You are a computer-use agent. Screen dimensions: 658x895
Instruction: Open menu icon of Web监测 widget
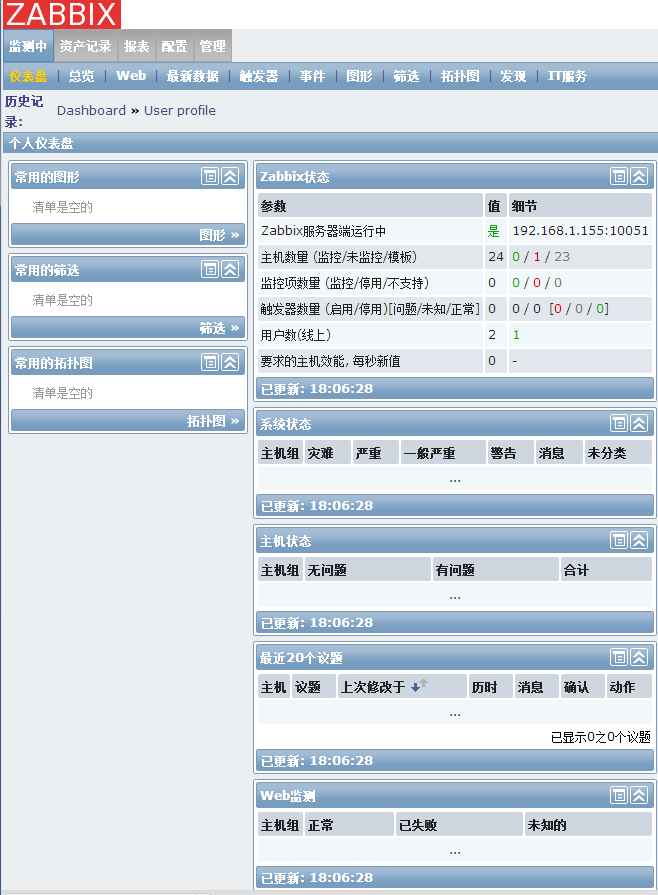[x=619, y=795]
